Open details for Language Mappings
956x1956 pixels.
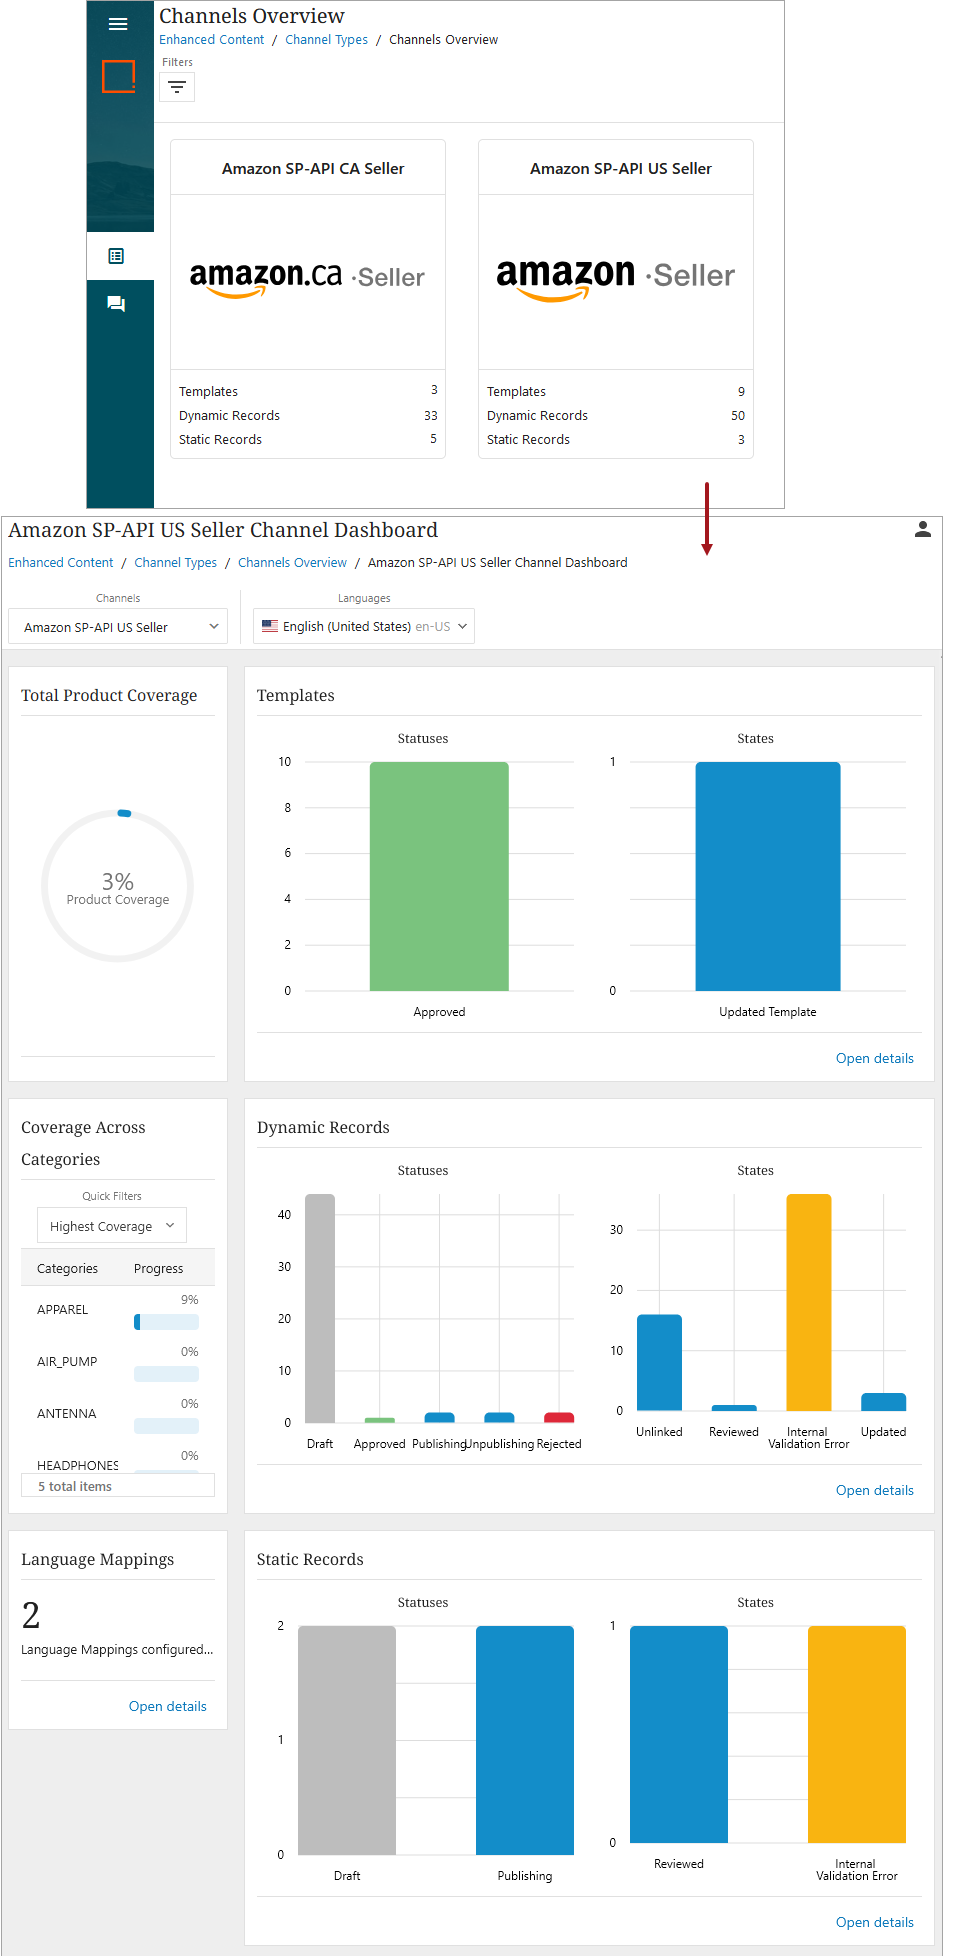tap(168, 1706)
